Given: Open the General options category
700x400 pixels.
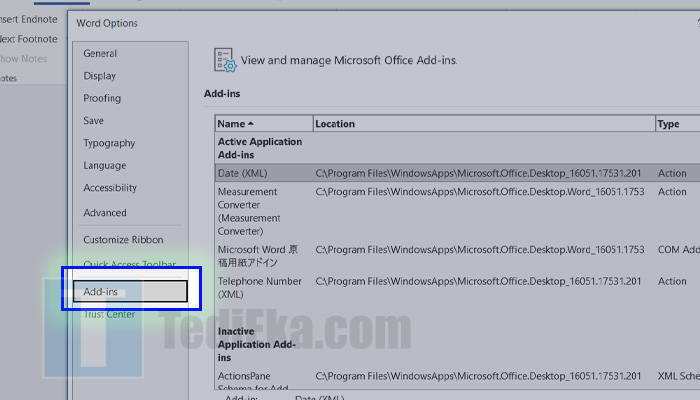Looking at the screenshot, I should (100, 54).
